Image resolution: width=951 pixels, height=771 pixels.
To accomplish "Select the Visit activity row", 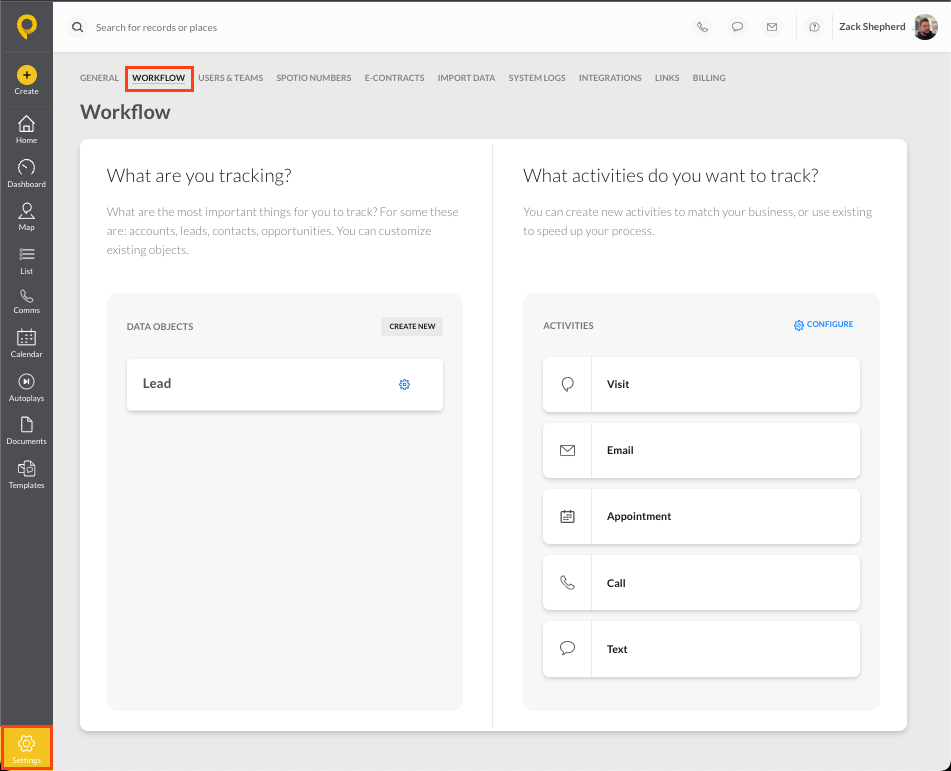I will tap(702, 385).
